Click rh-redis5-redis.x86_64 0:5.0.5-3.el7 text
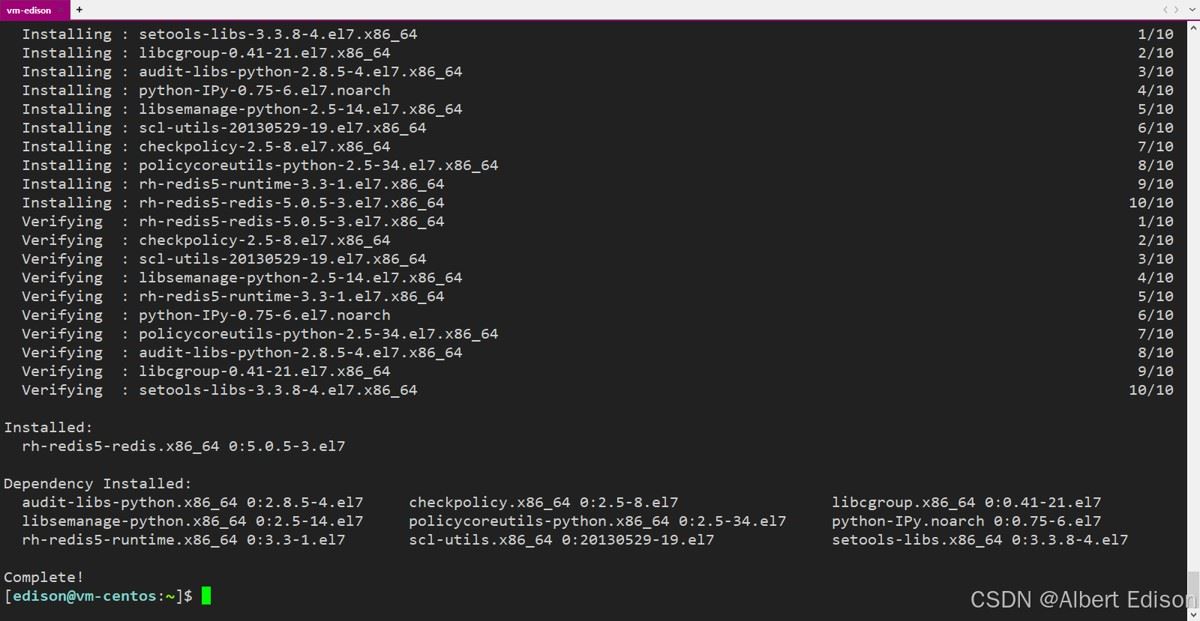The height and width of the screenshot is (621, 1200). (183, 446)
